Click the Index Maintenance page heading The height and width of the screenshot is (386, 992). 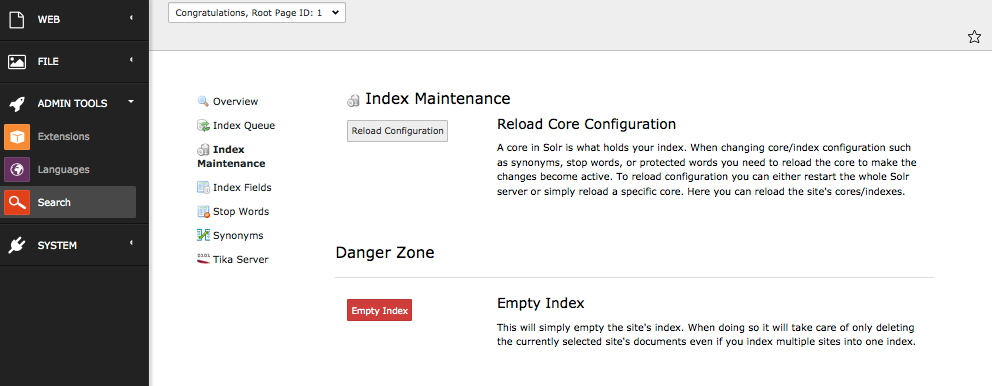[438, 99]
